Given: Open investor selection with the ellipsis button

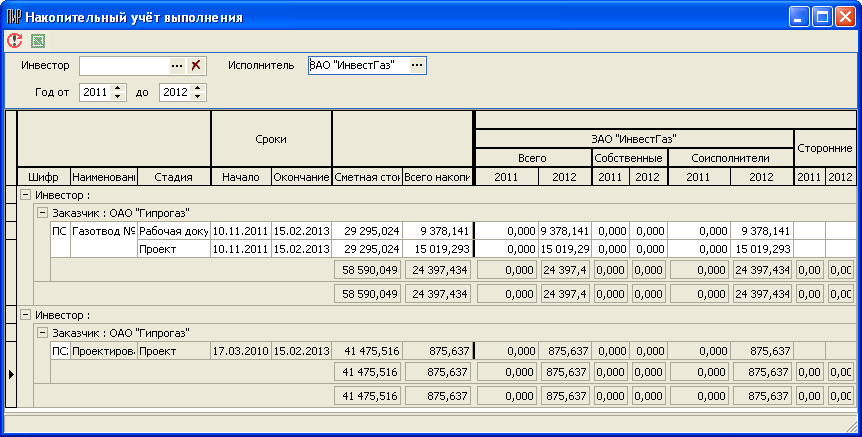Looking at the screenshot, I should click(x=176, y=66).
